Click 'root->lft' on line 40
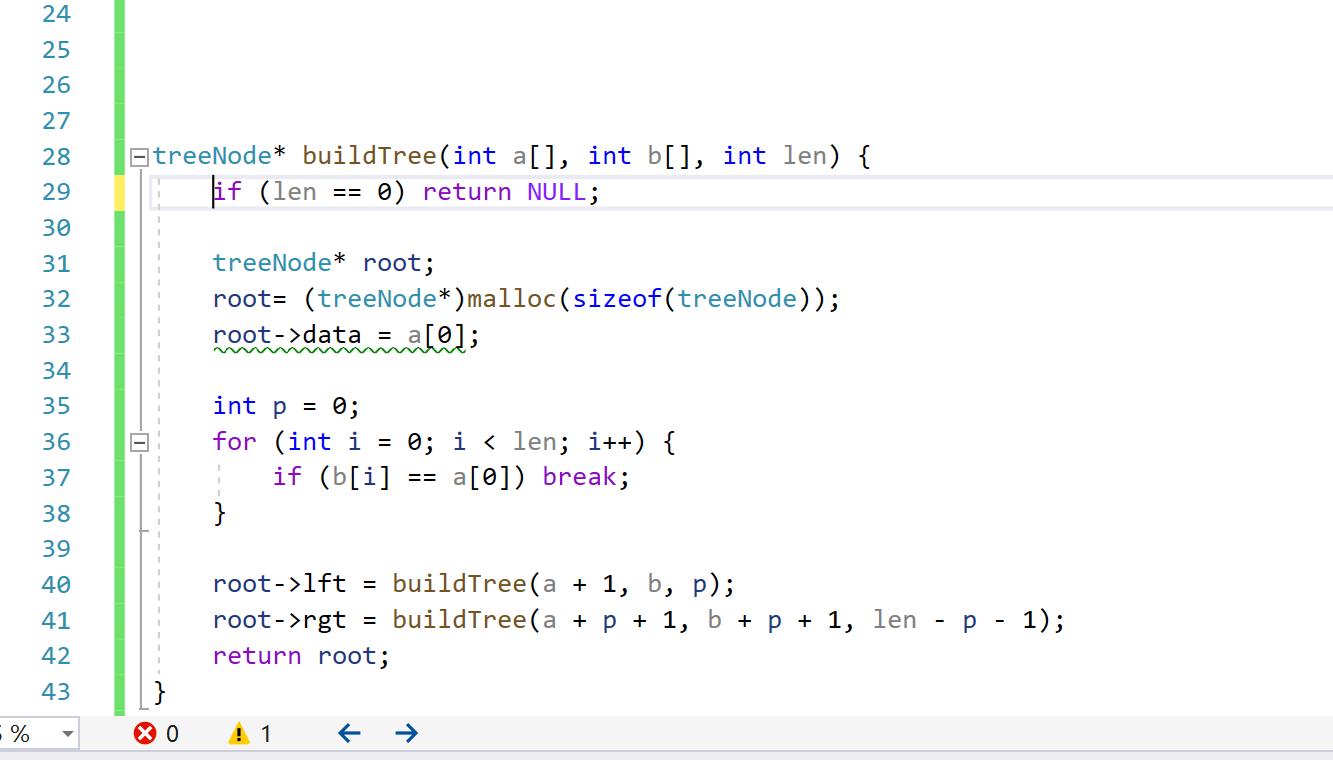Viewport: 1333px width, 760px height. [279, 584]
